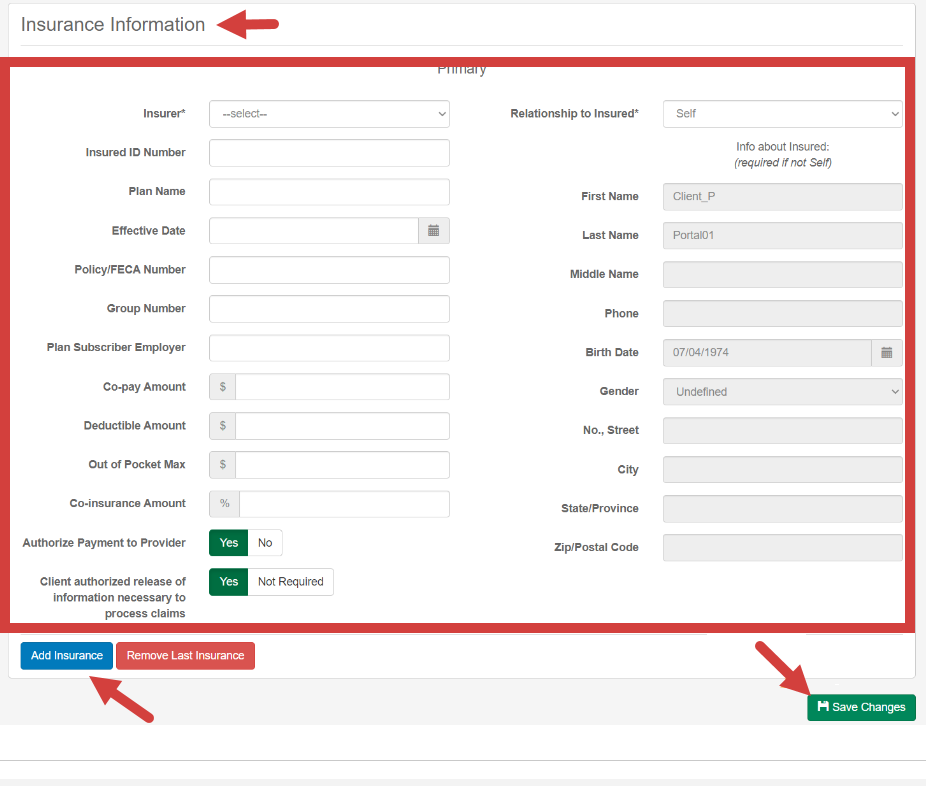Click inside the Insured ID Number field
The image size is (926, 786).
coord(328,152)
